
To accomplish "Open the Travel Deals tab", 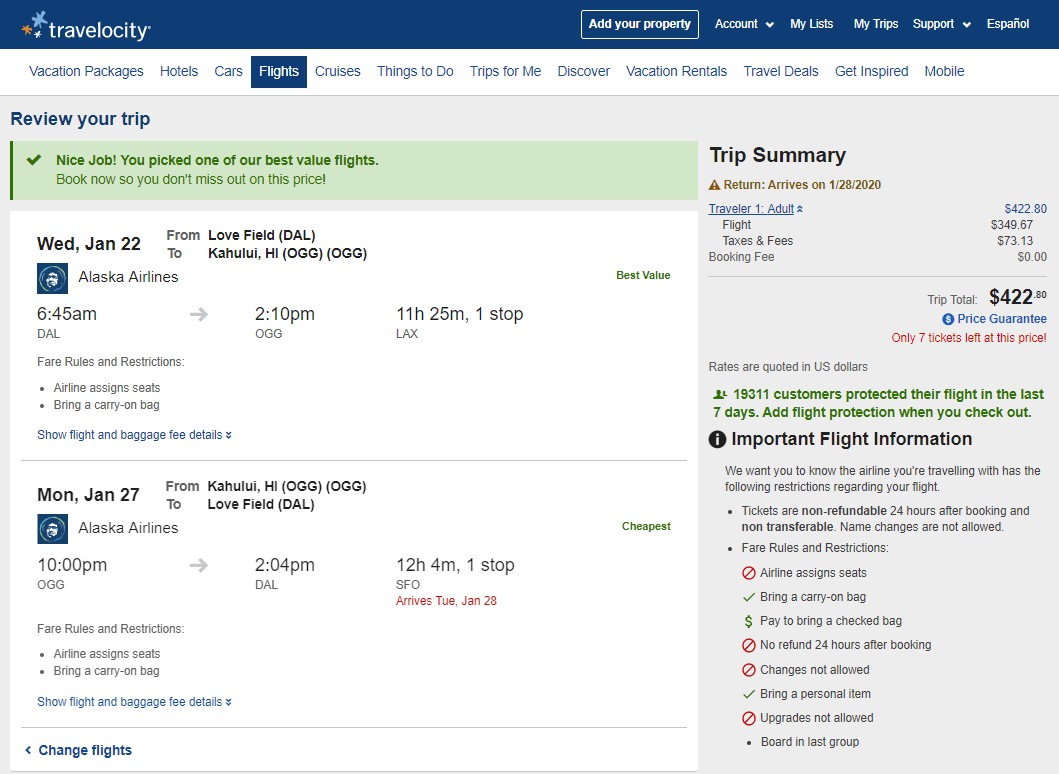I will coord(781,72).
